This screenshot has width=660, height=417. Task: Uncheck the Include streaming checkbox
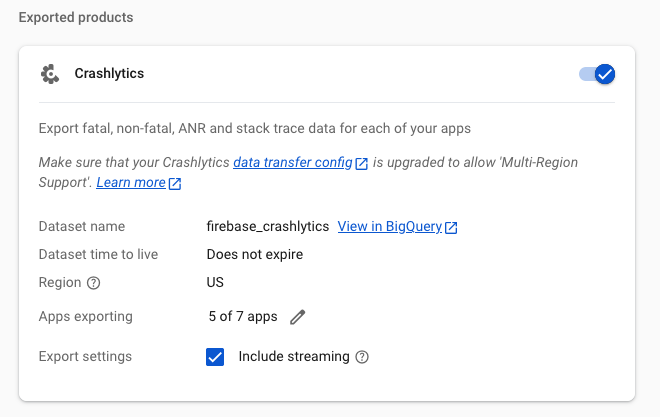(215, 357)
